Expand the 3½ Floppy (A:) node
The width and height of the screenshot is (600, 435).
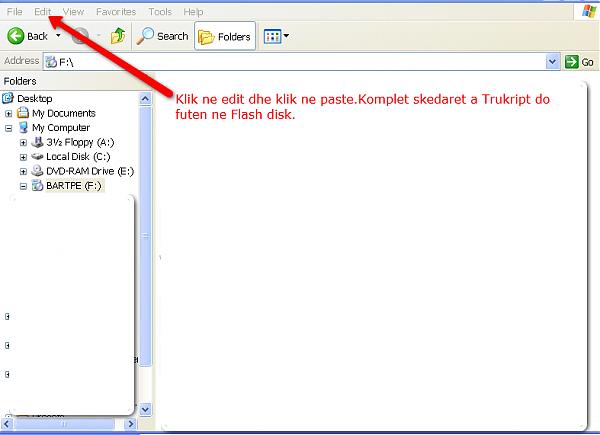click(23, 143)
